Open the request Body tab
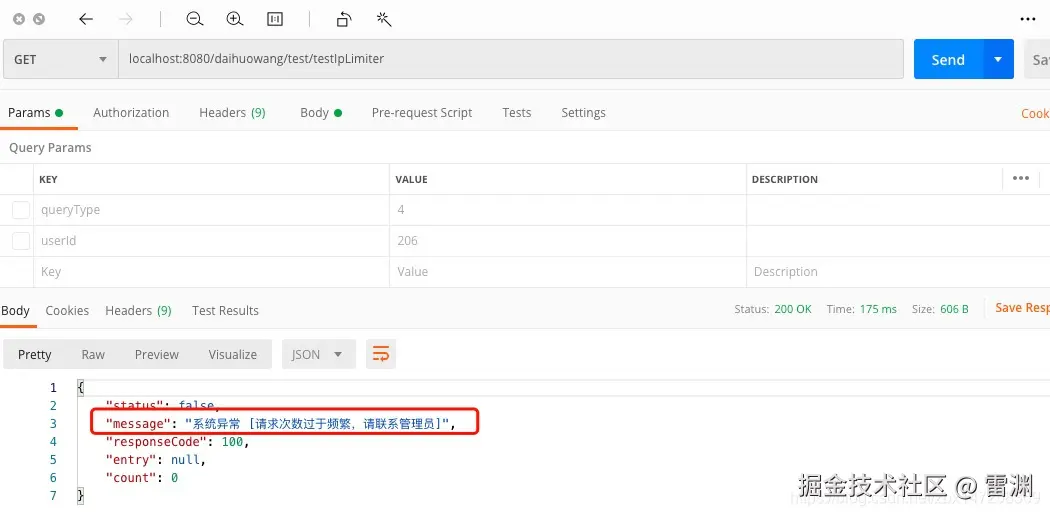Viewport: 1050px width, 516px height. [321, 112]
